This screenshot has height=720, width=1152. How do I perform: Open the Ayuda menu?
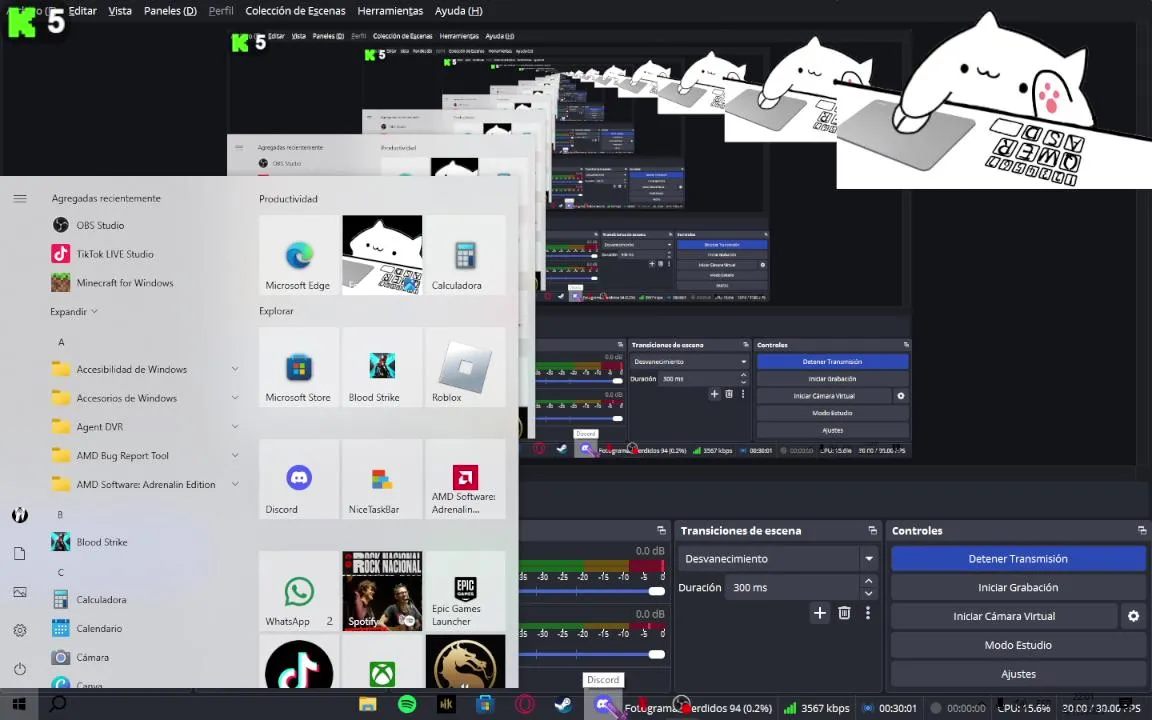click(x=458, y=11)
